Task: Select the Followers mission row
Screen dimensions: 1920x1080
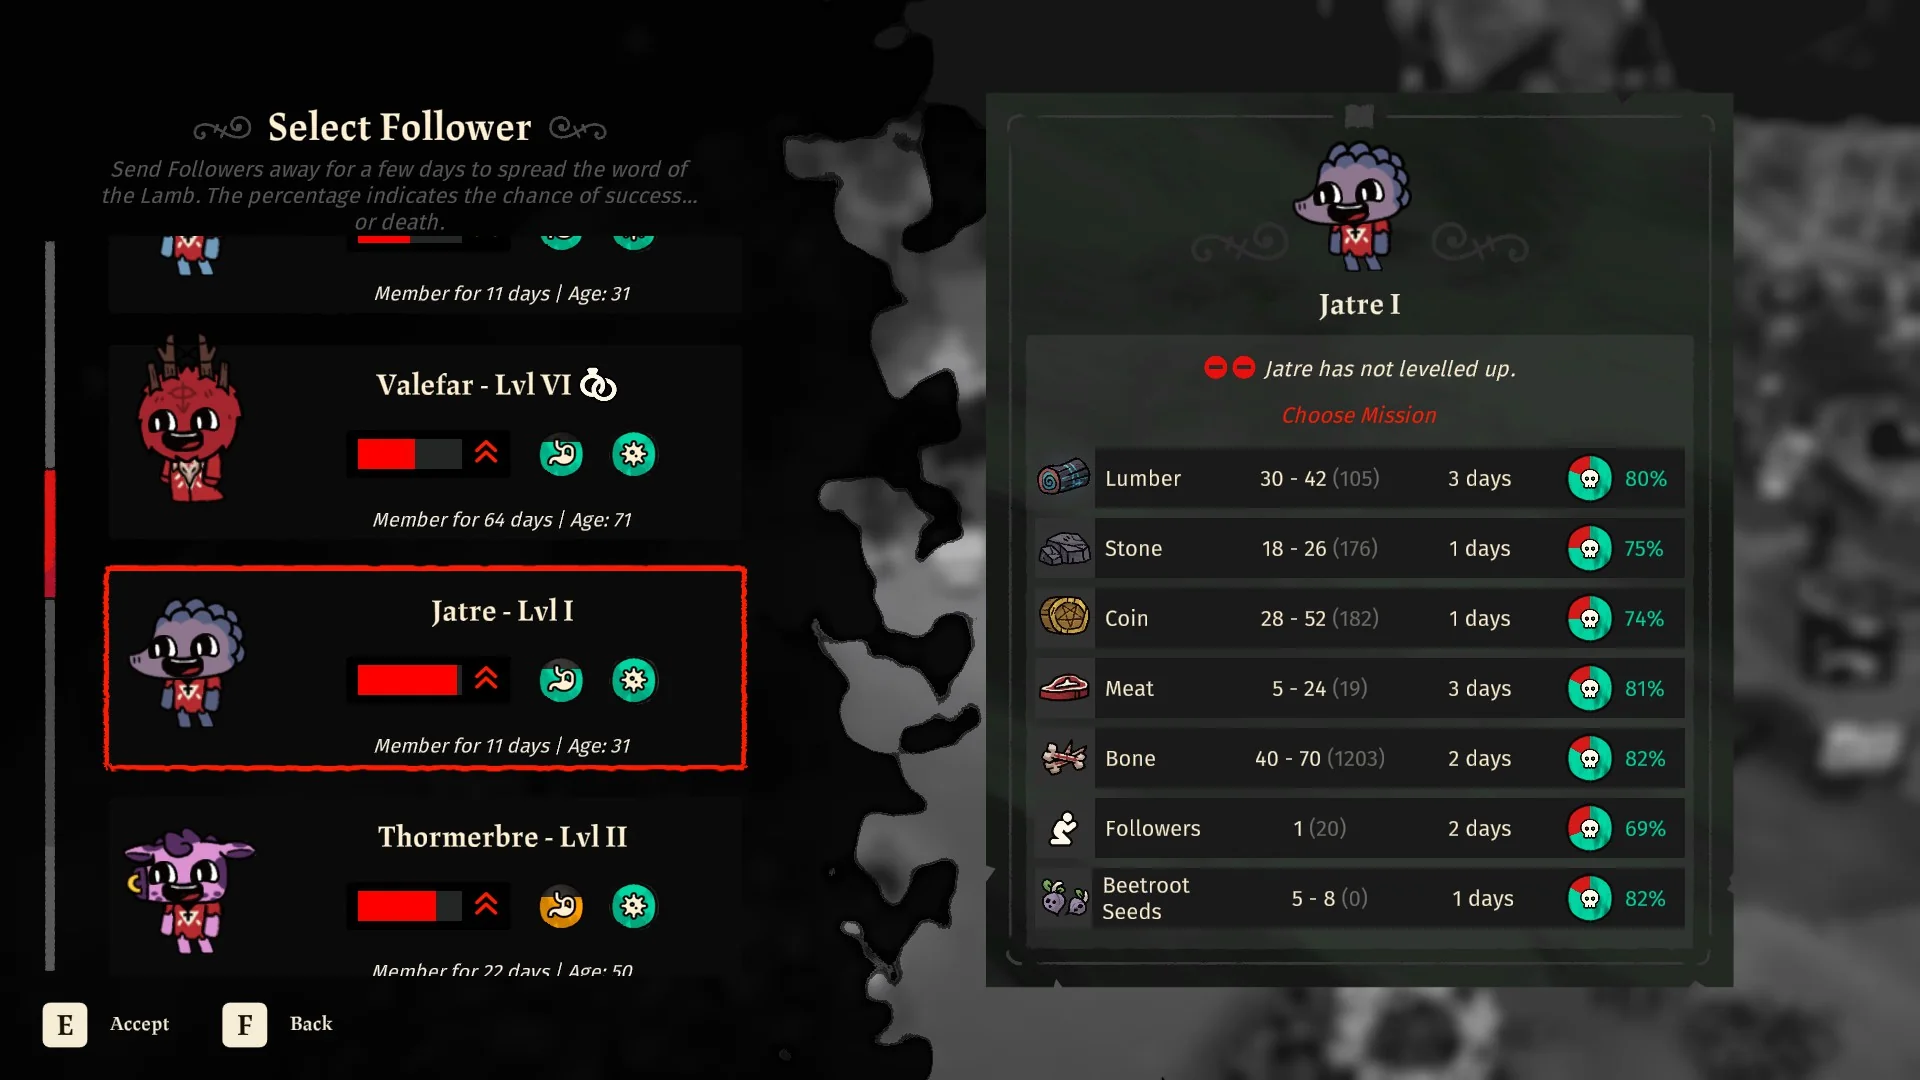Action: pyautogui.click(x=1359, y=828)
